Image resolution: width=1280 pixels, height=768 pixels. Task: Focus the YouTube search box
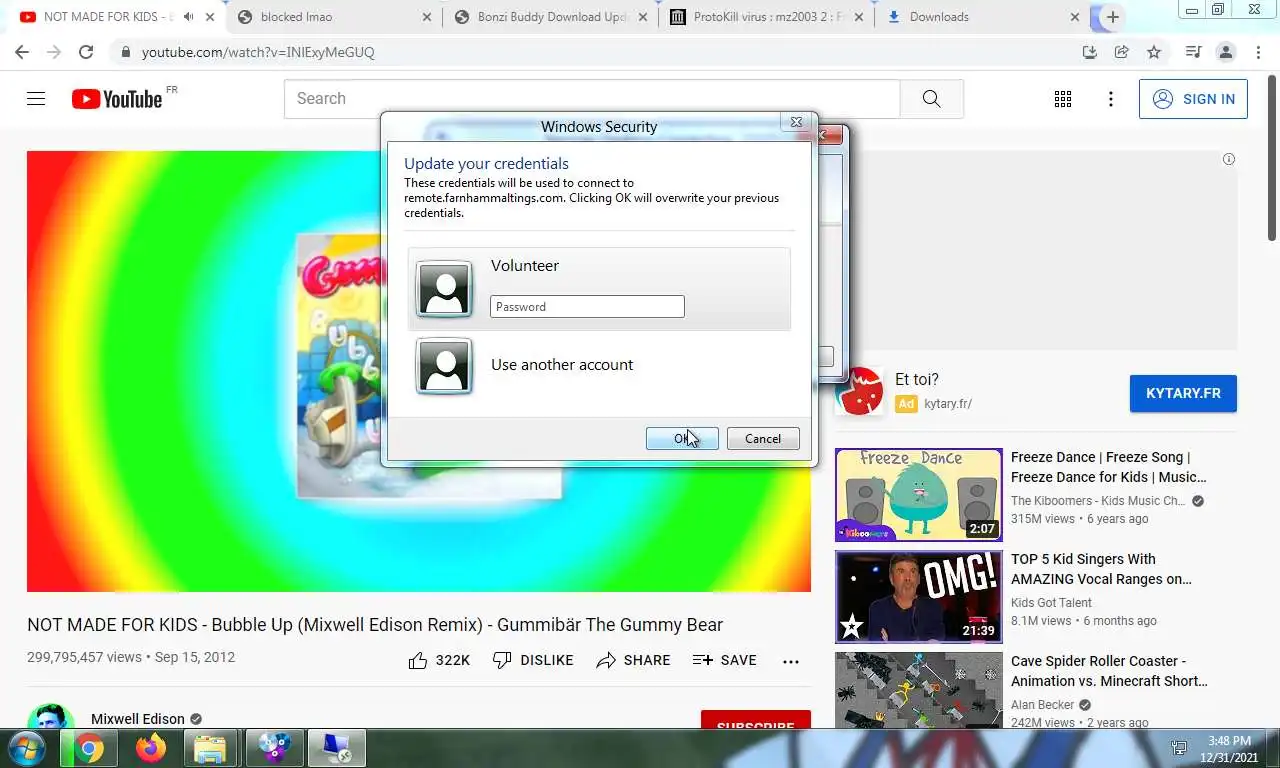click(x=592, y=99)
